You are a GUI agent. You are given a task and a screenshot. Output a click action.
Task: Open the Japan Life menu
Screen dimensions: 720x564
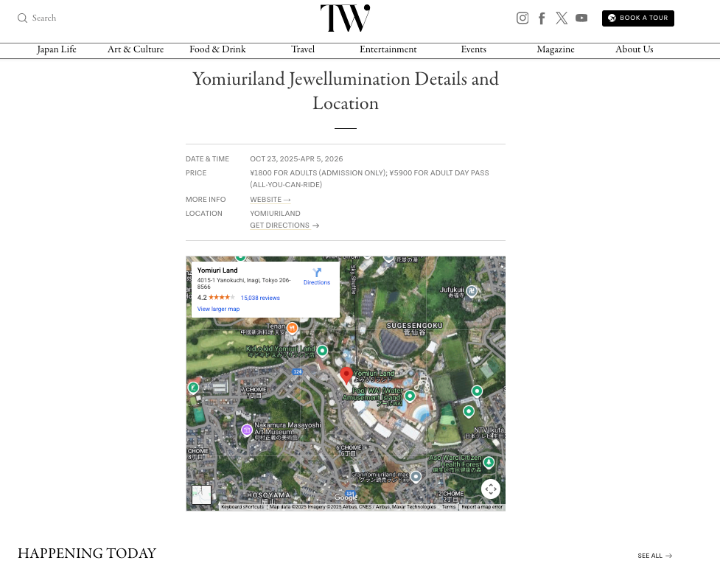click(56, 49)
